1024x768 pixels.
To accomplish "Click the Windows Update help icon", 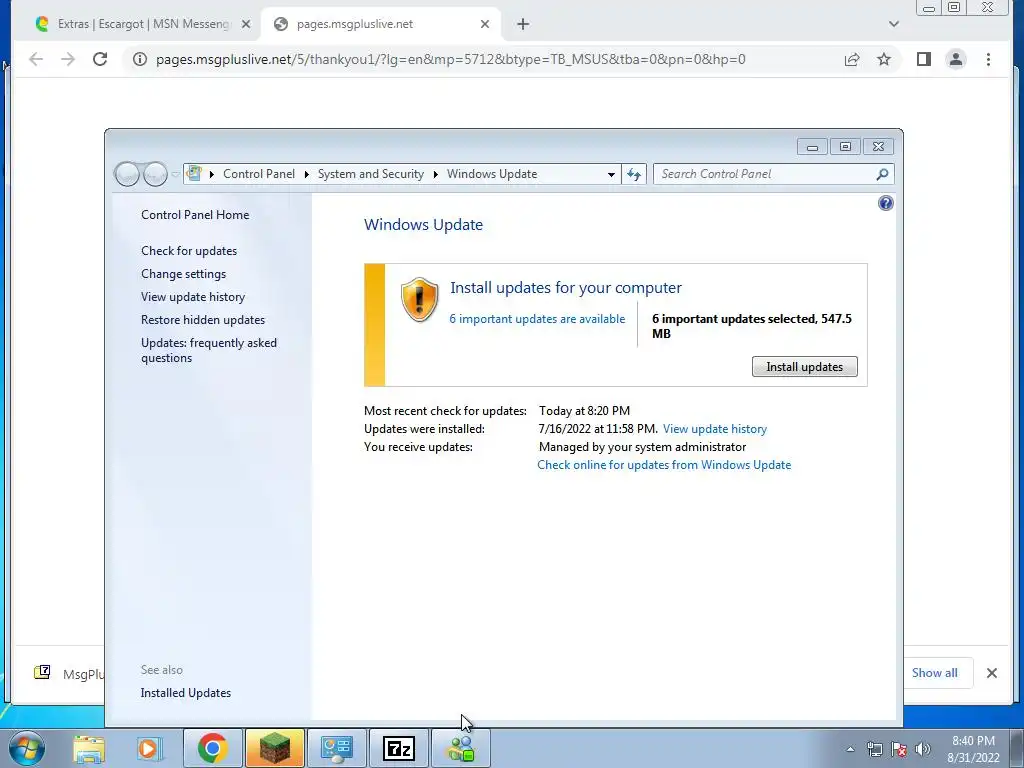I will point(886,203).
